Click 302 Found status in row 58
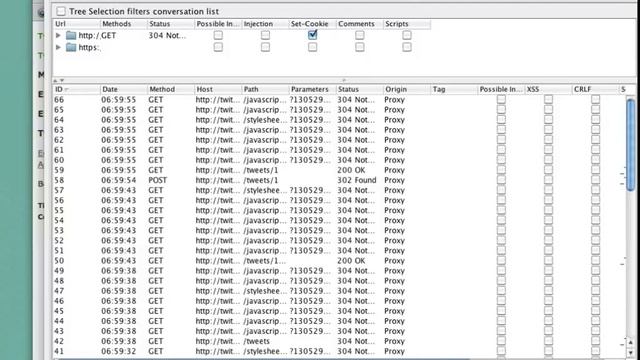The image size is (640, 360). pyautogui.click(x=356, y=180)
